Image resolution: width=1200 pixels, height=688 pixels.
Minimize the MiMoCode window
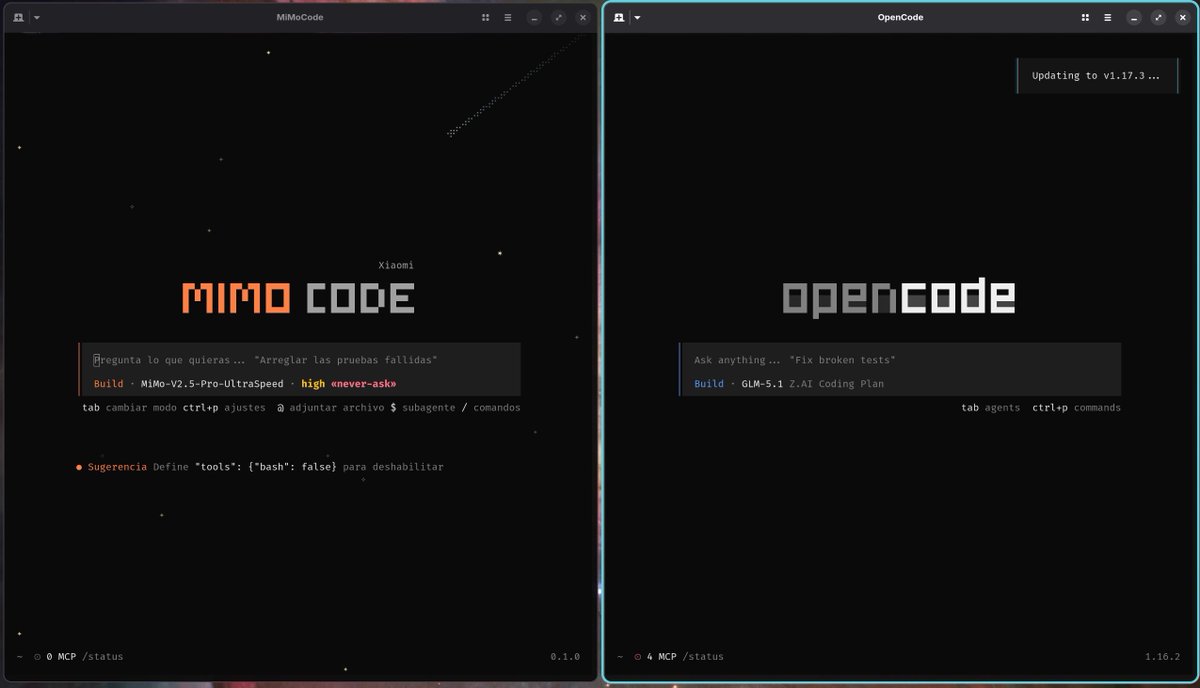click(534, 17)
